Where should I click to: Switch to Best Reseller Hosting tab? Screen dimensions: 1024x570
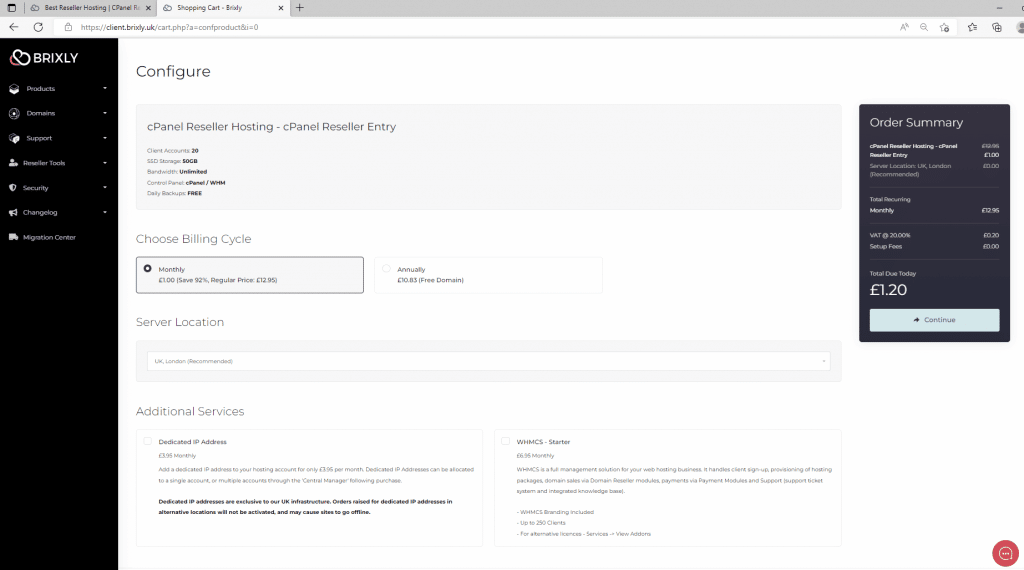tap(90, 8)
